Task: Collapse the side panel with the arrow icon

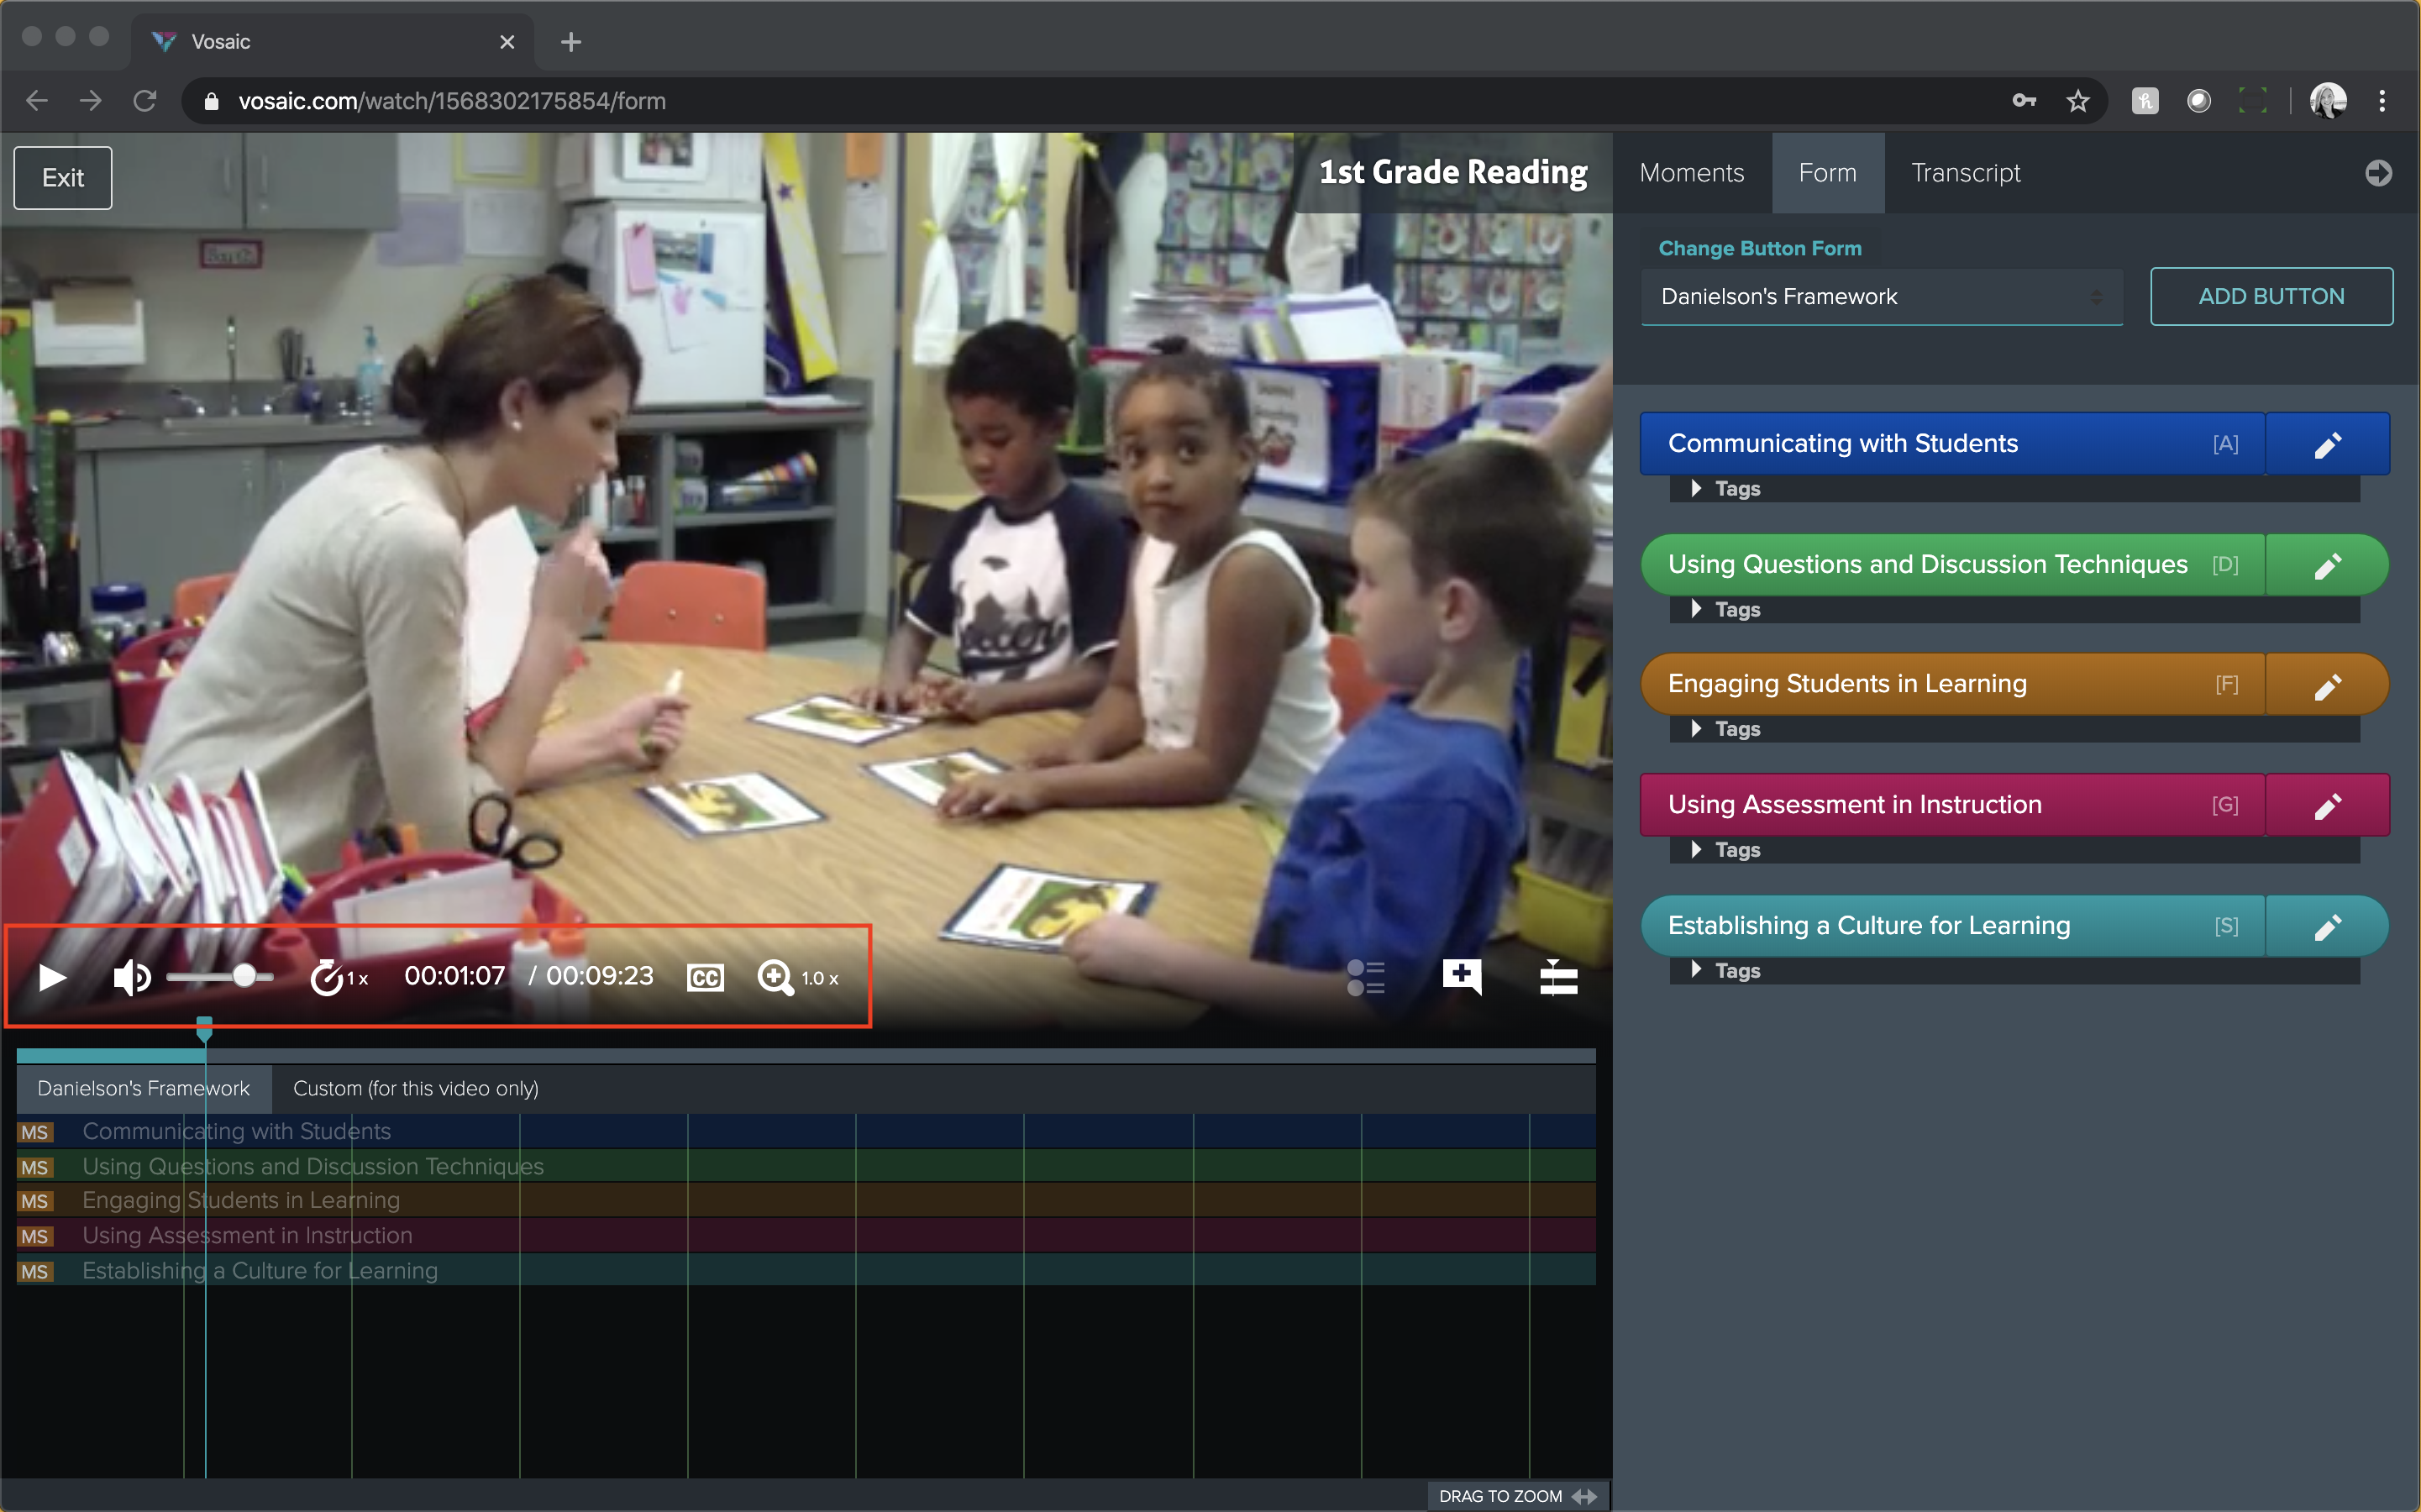Action: tap(2378, 173)
